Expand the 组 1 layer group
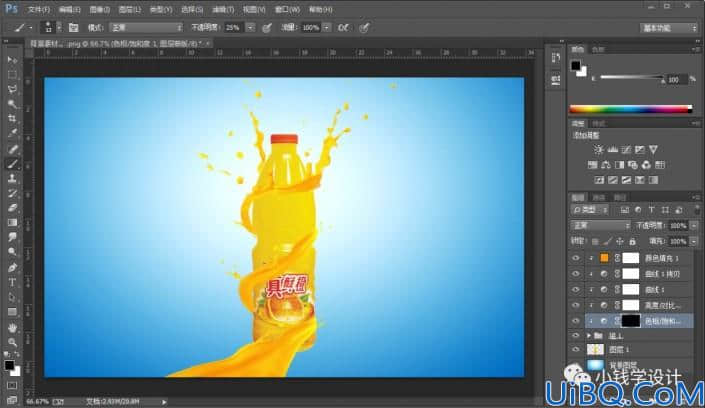The width and height of the screenshot is (705, 408). click(x=589, y=336)
